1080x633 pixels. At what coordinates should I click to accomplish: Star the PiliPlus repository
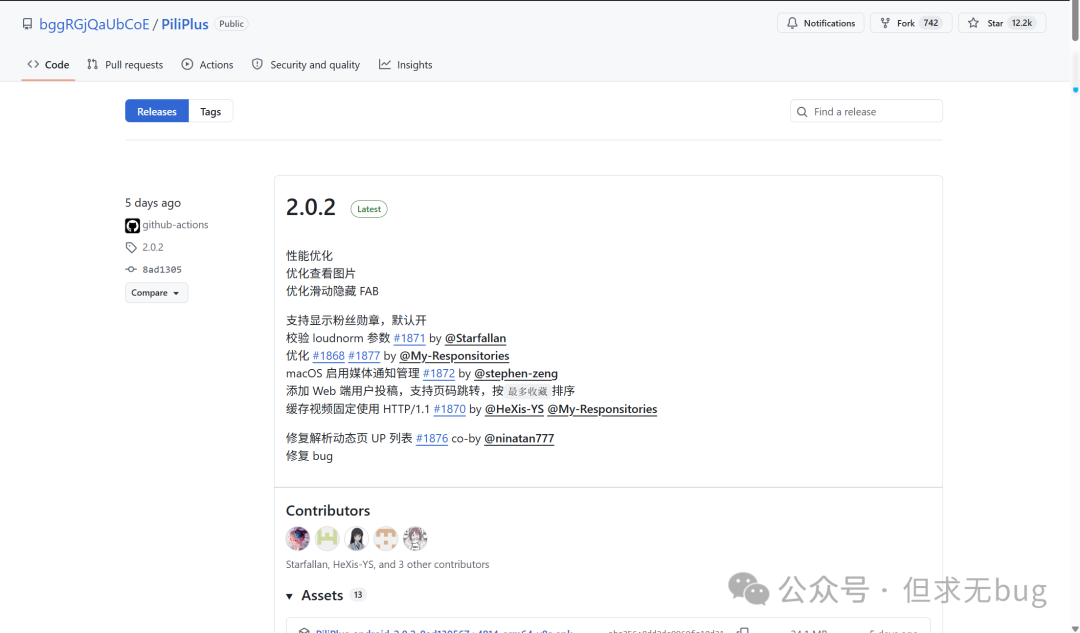pyautogui.click(x=1001, y=23)
